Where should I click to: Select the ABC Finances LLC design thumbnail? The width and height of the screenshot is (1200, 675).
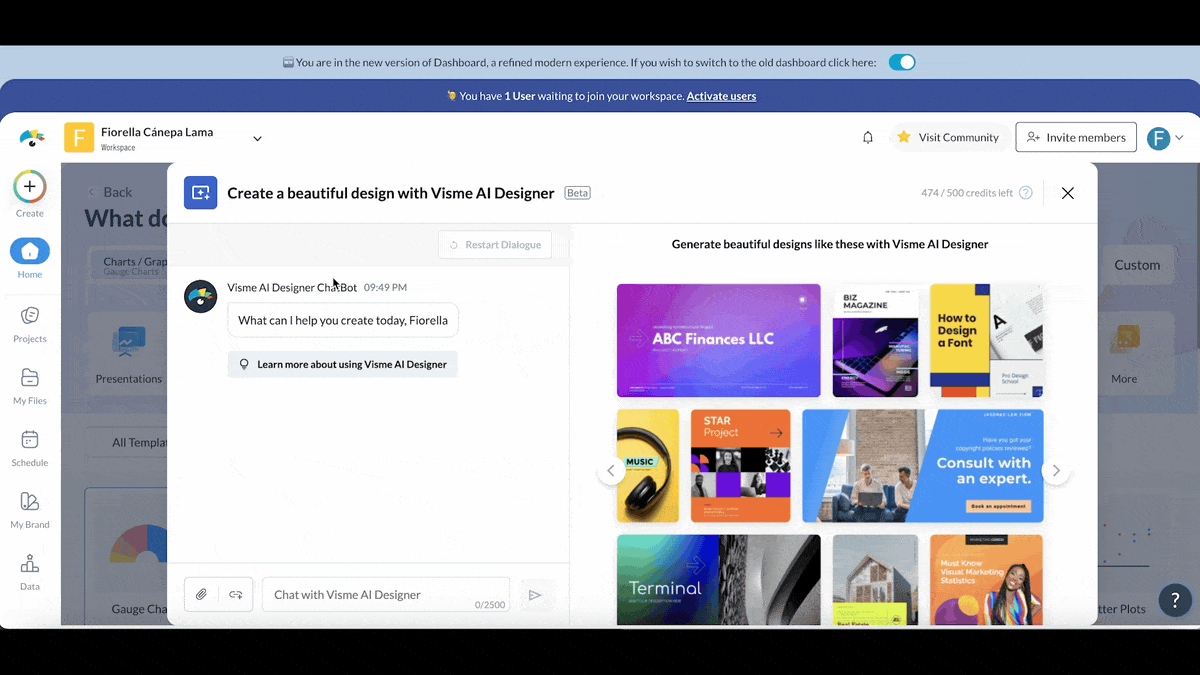(718, 340)
